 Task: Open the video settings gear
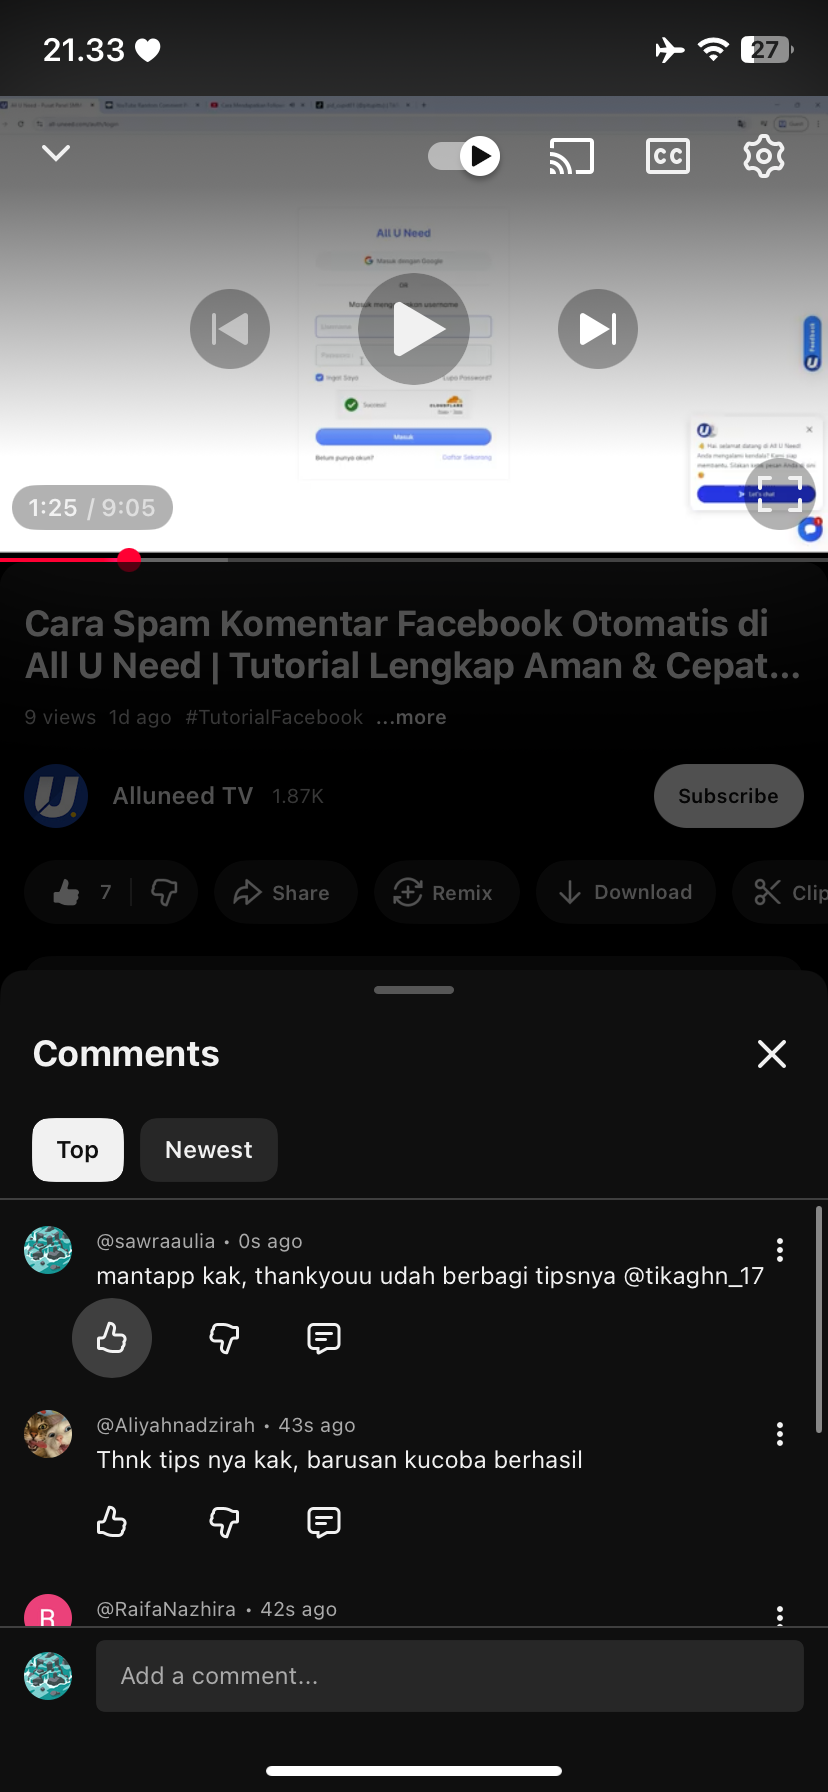pos(764,156)
